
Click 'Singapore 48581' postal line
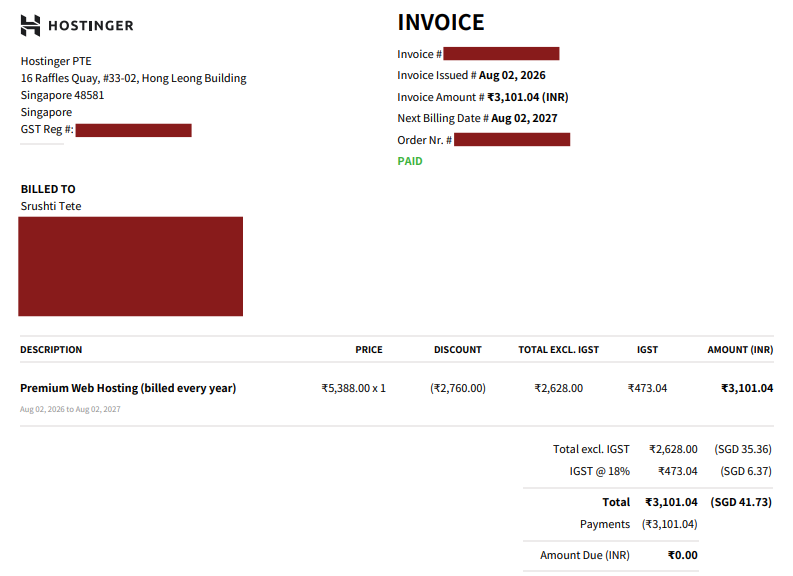click(x=62, y=95)
